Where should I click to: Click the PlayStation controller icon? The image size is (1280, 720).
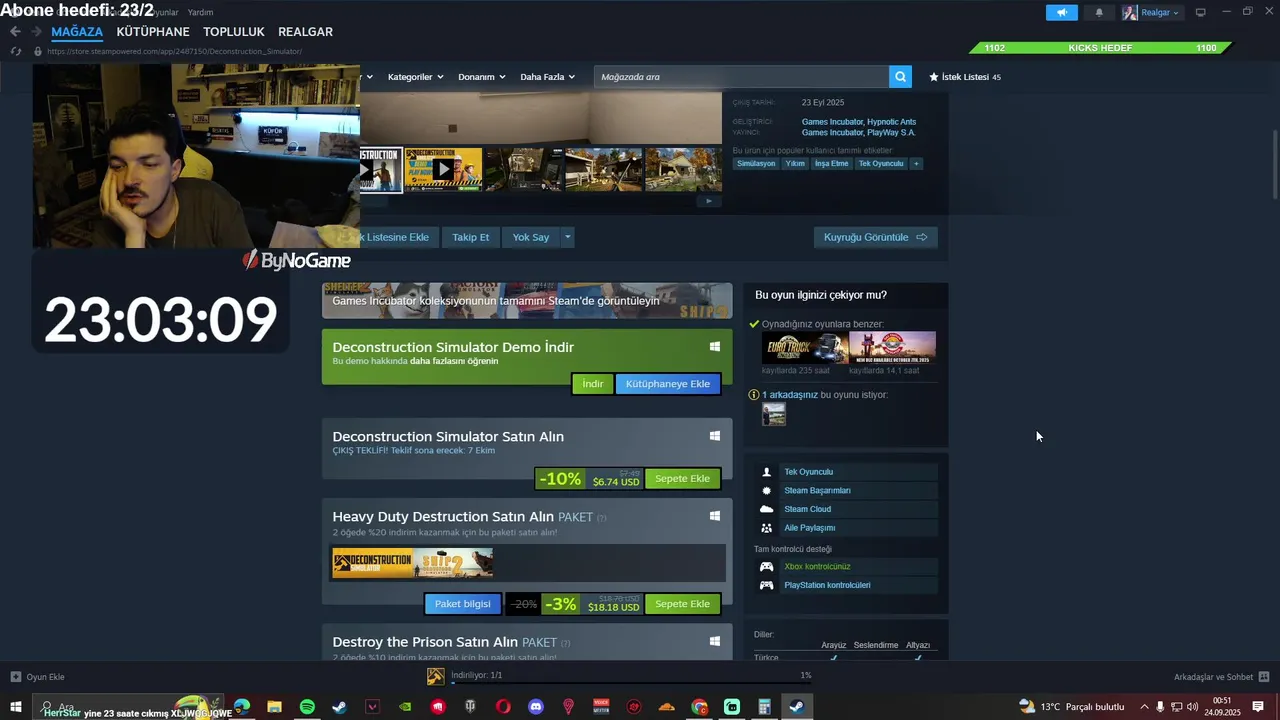[767, 585]
